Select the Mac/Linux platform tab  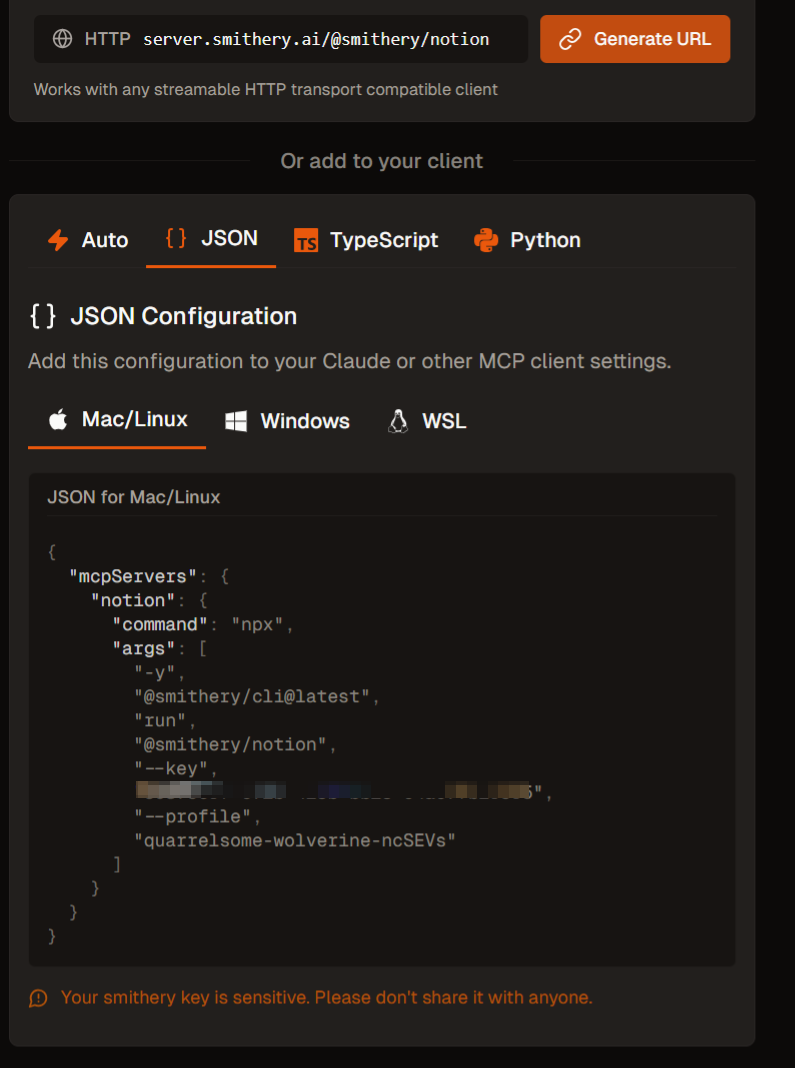pyautogui.click(x=117, y=420)
